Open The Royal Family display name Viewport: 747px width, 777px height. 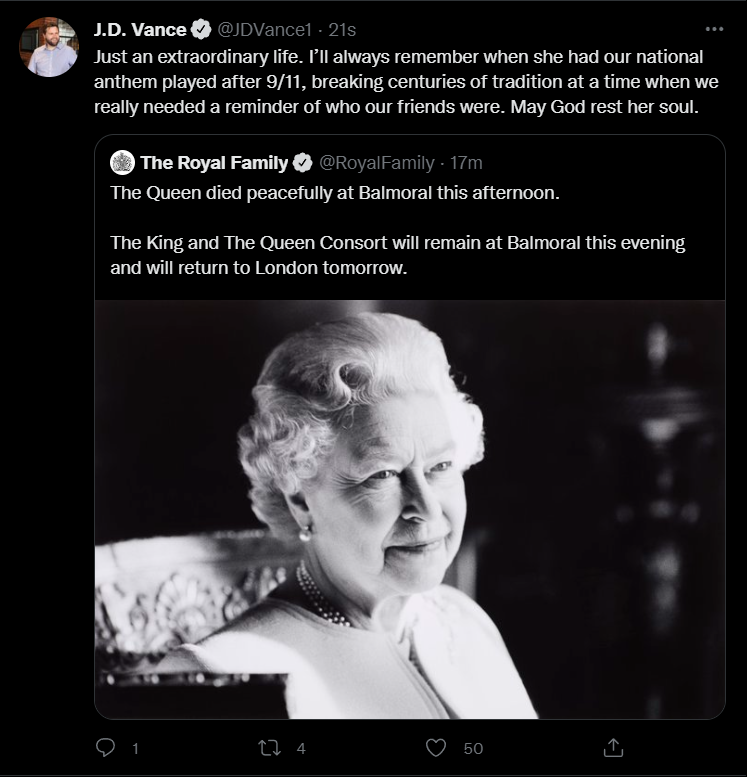coord(214,163)
